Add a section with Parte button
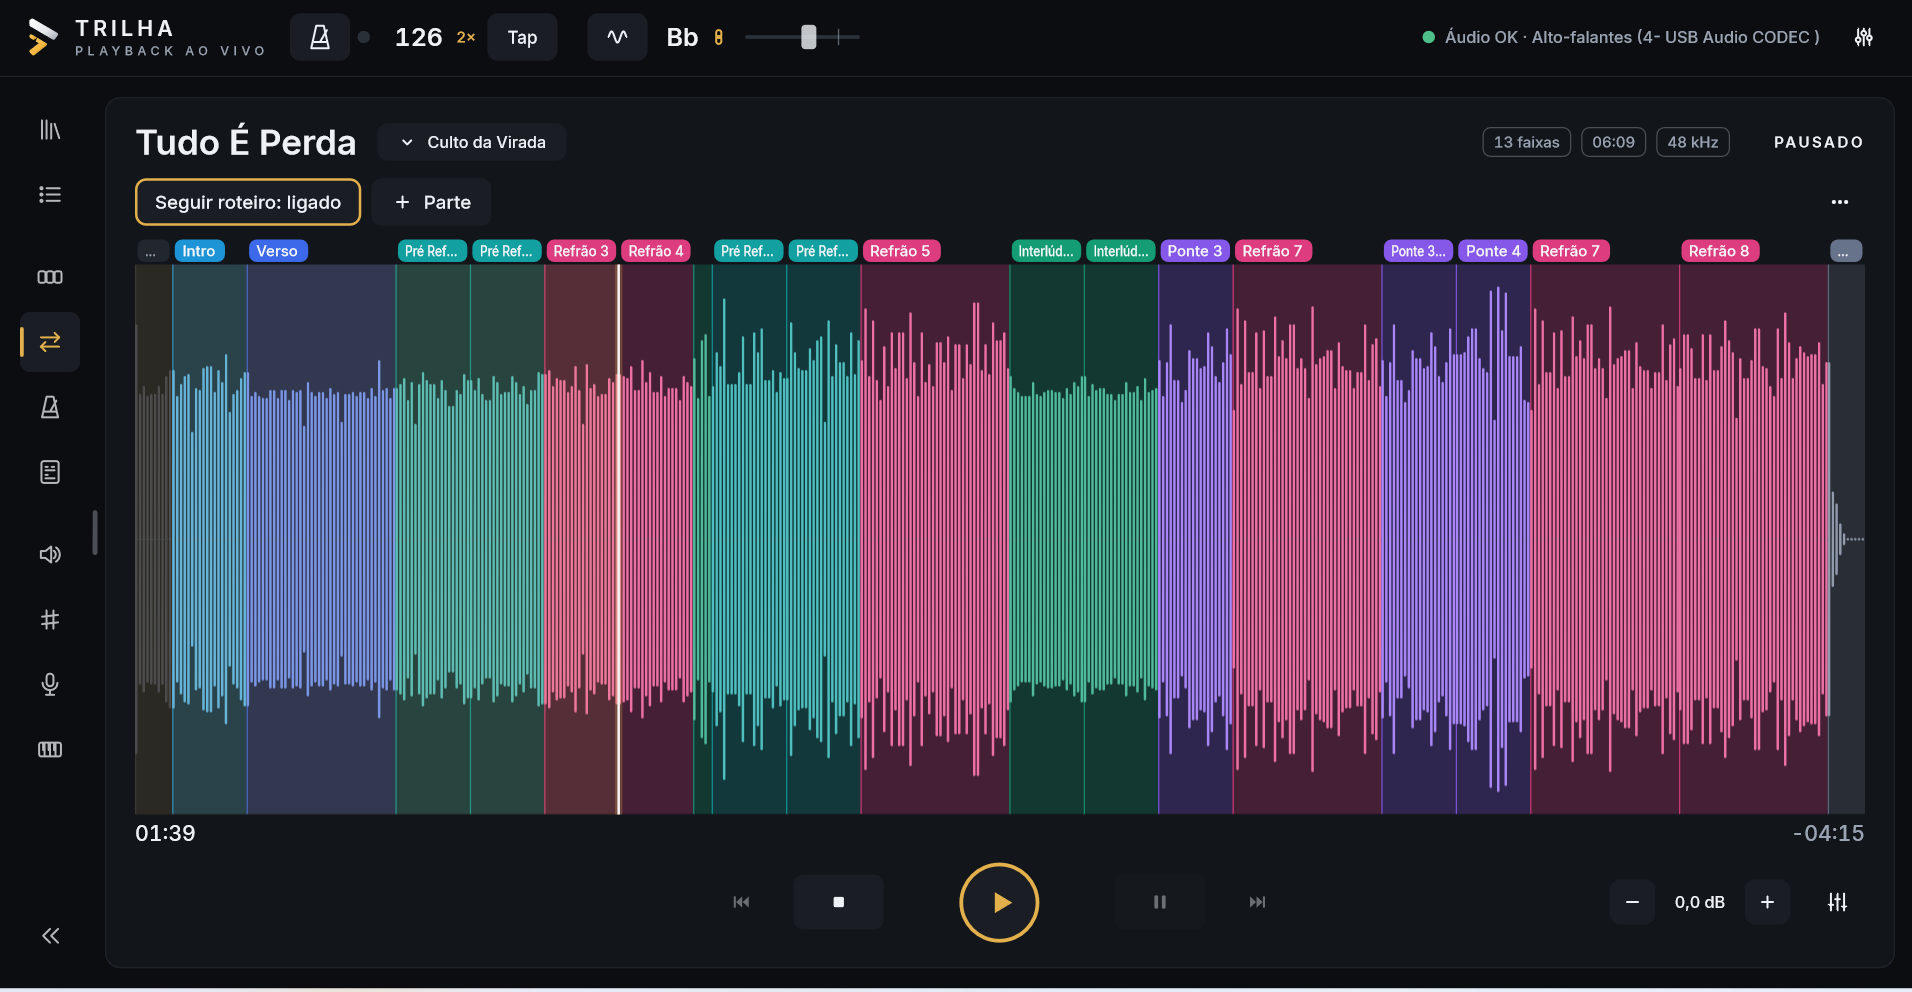The image size is (1912, 992). pyautogui.click(x=432, y=202)
